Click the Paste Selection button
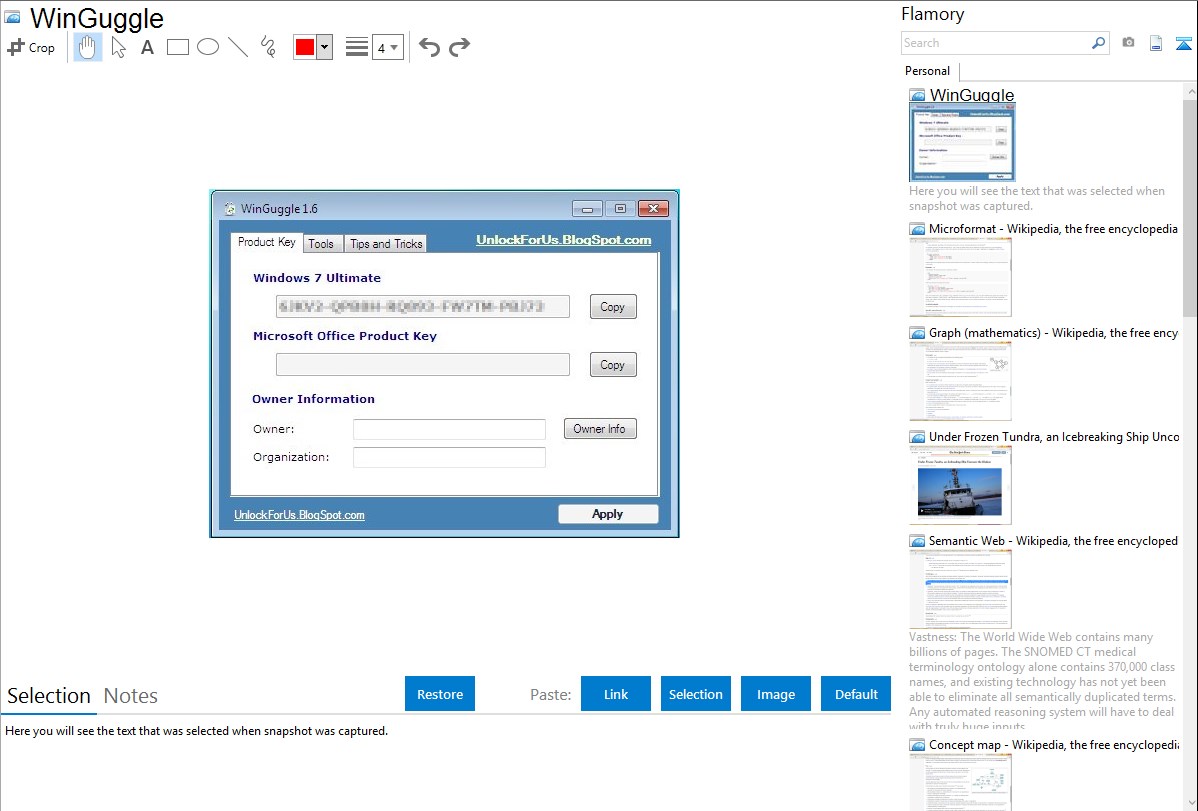This screenshot has height=811, width=1198. pyautogui.click(x=696, y=694)
